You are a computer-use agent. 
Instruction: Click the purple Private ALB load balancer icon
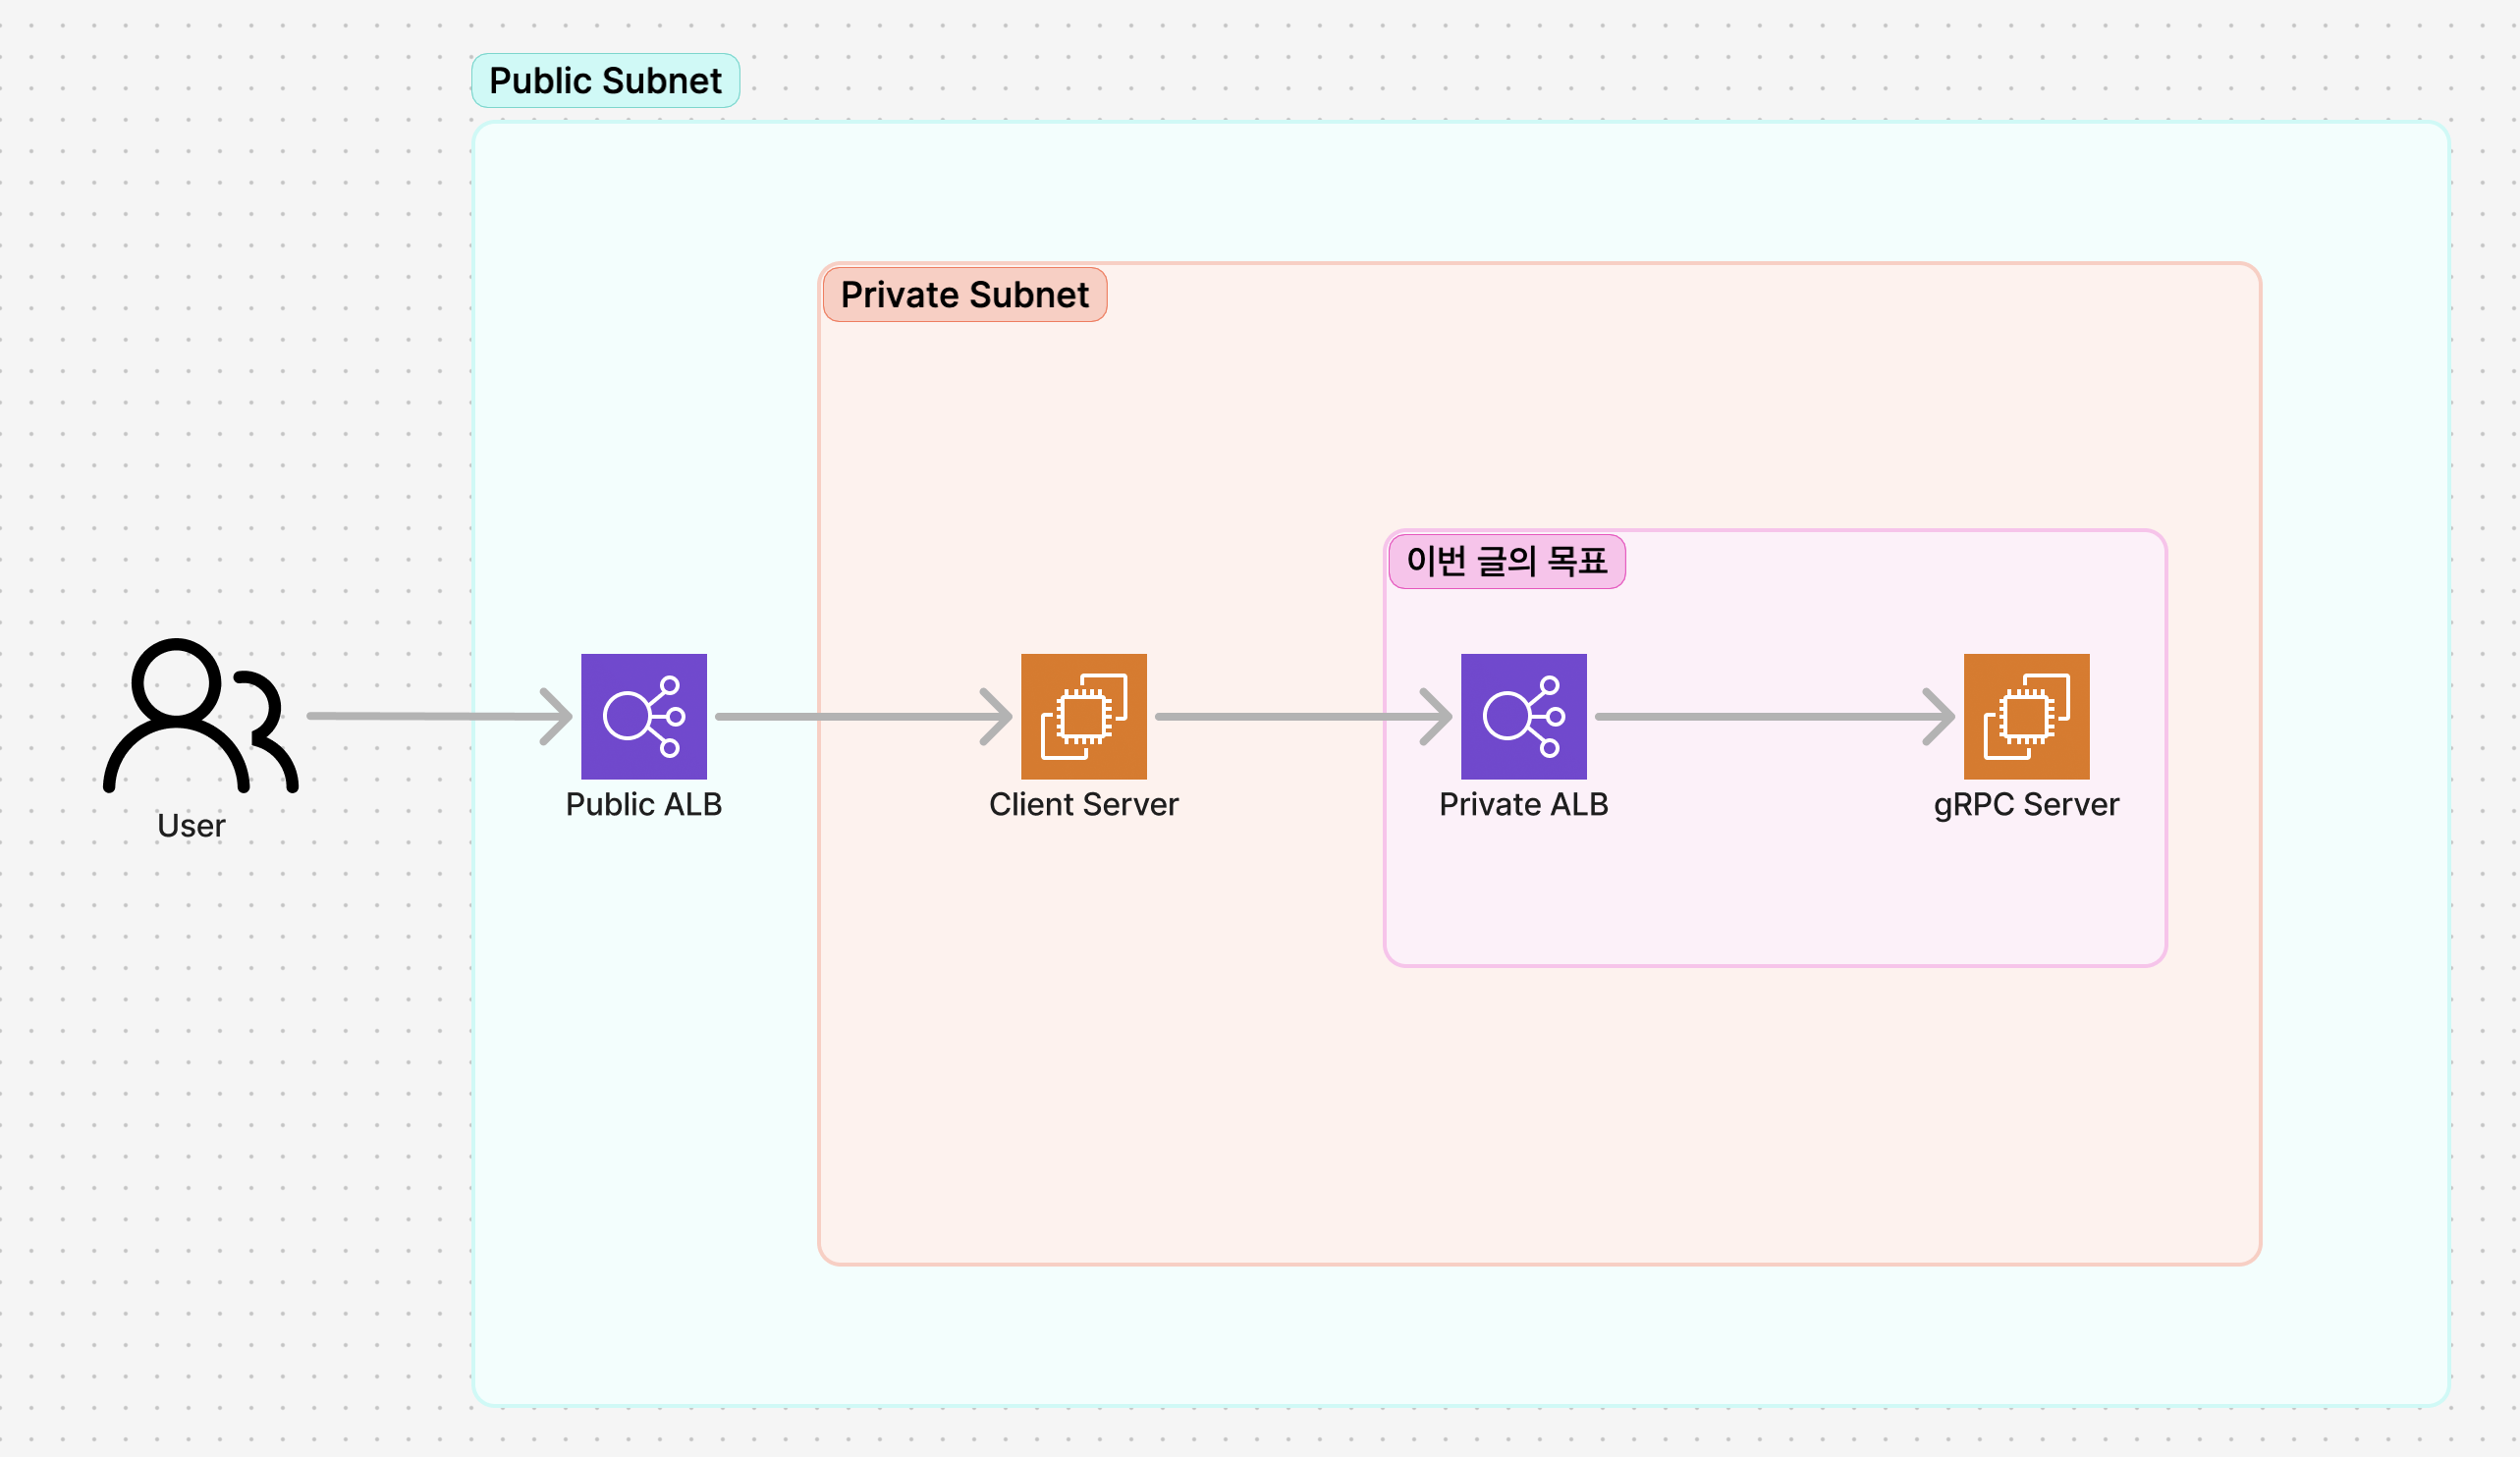click(1523, 716)
